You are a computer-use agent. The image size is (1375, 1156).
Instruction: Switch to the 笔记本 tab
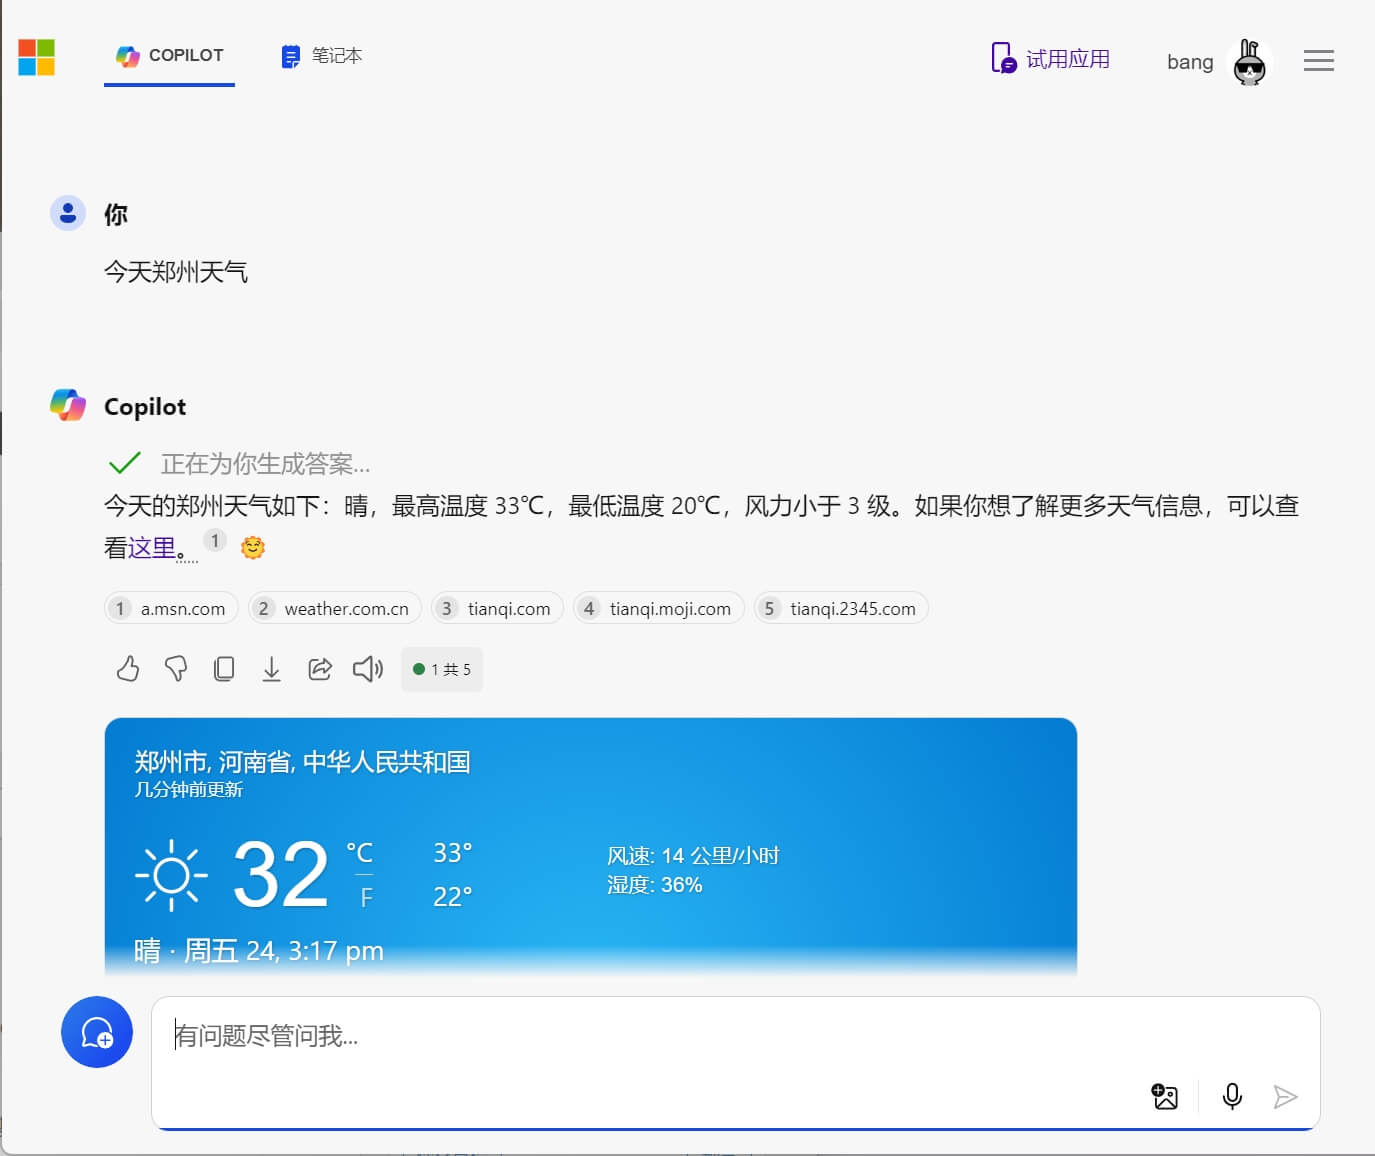(x=320, y=56)
